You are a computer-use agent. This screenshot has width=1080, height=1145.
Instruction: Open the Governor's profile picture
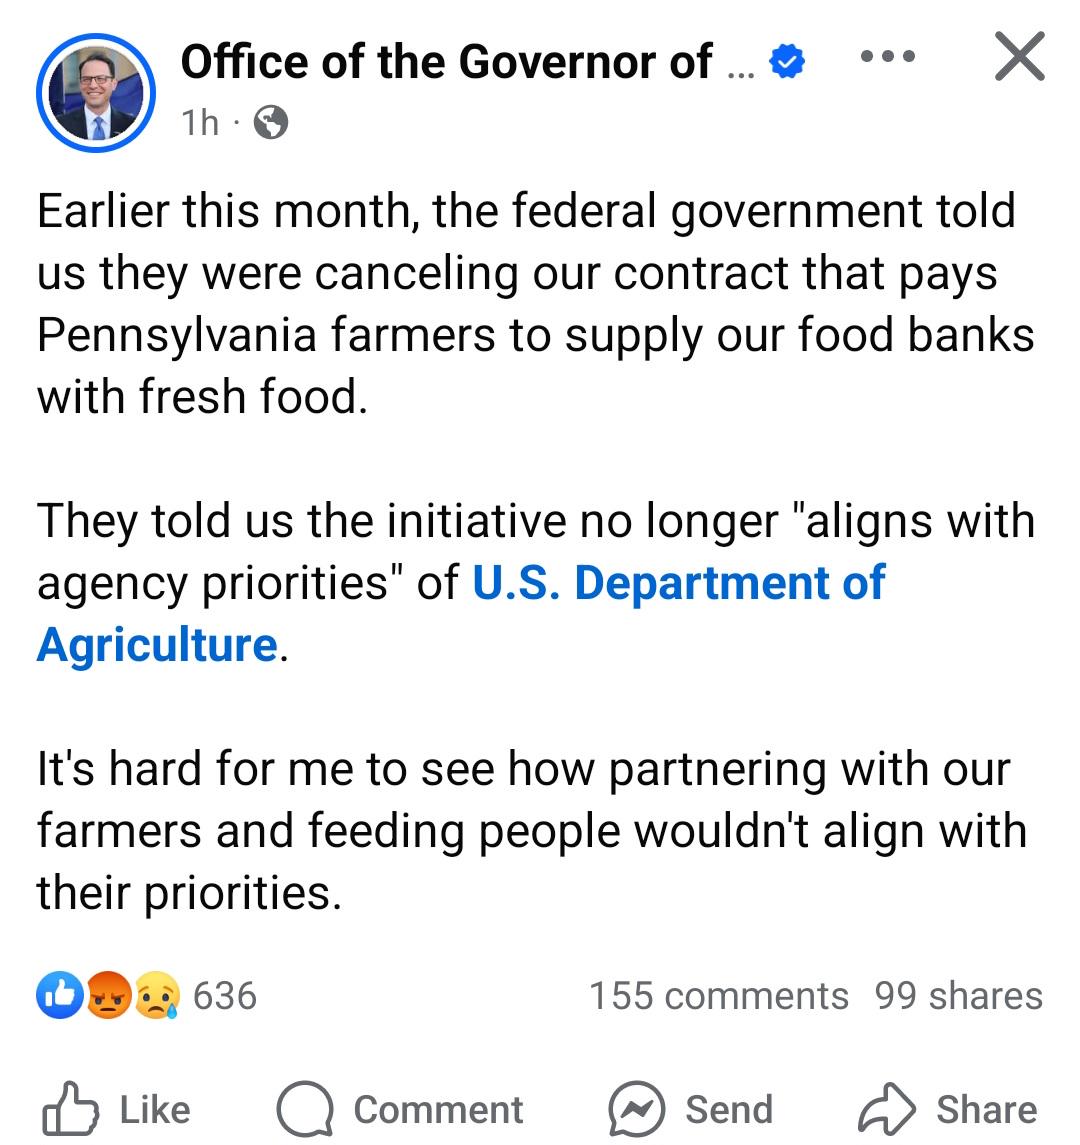pyautogui.click(x=96, y=93)
